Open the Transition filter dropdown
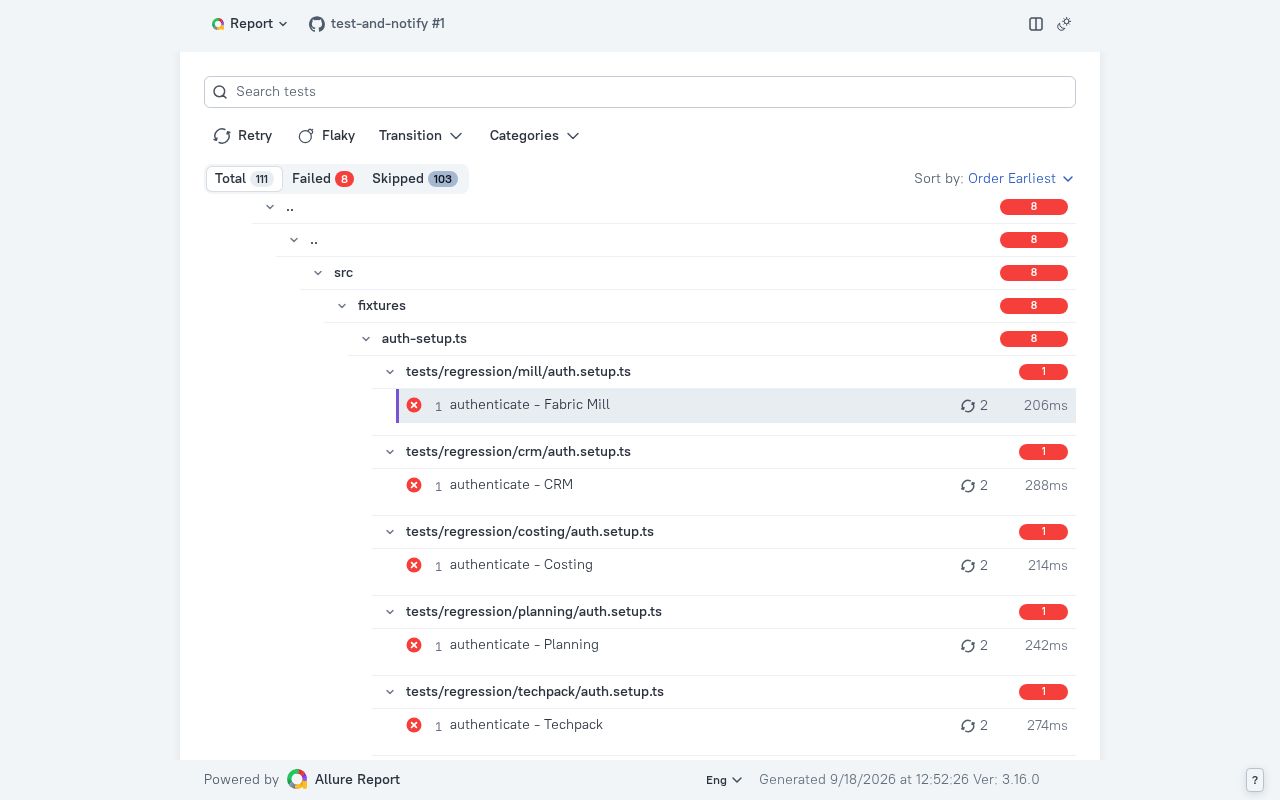 pos(420,136)
